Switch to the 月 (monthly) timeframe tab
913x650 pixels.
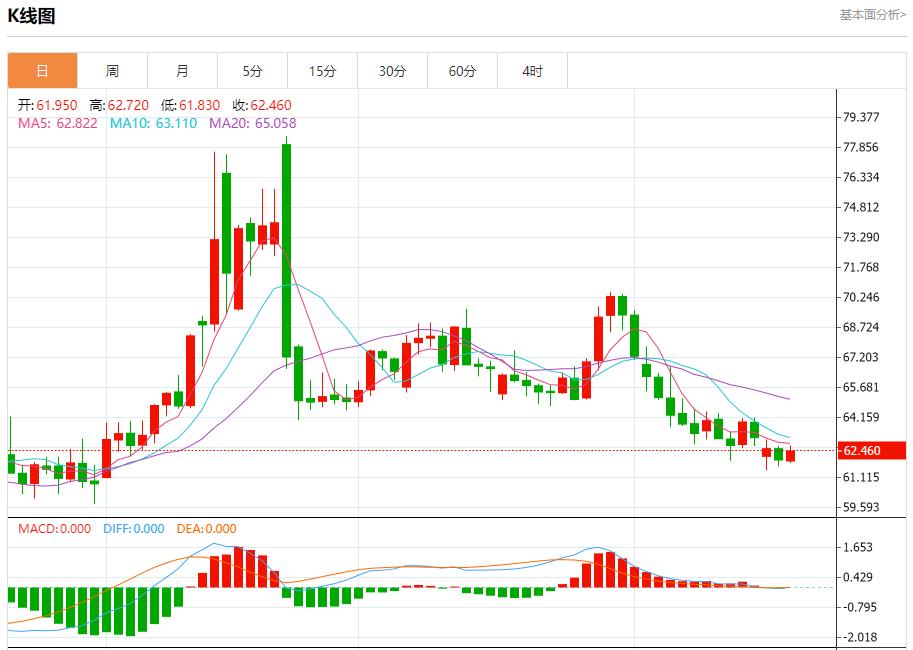[182, 70]
